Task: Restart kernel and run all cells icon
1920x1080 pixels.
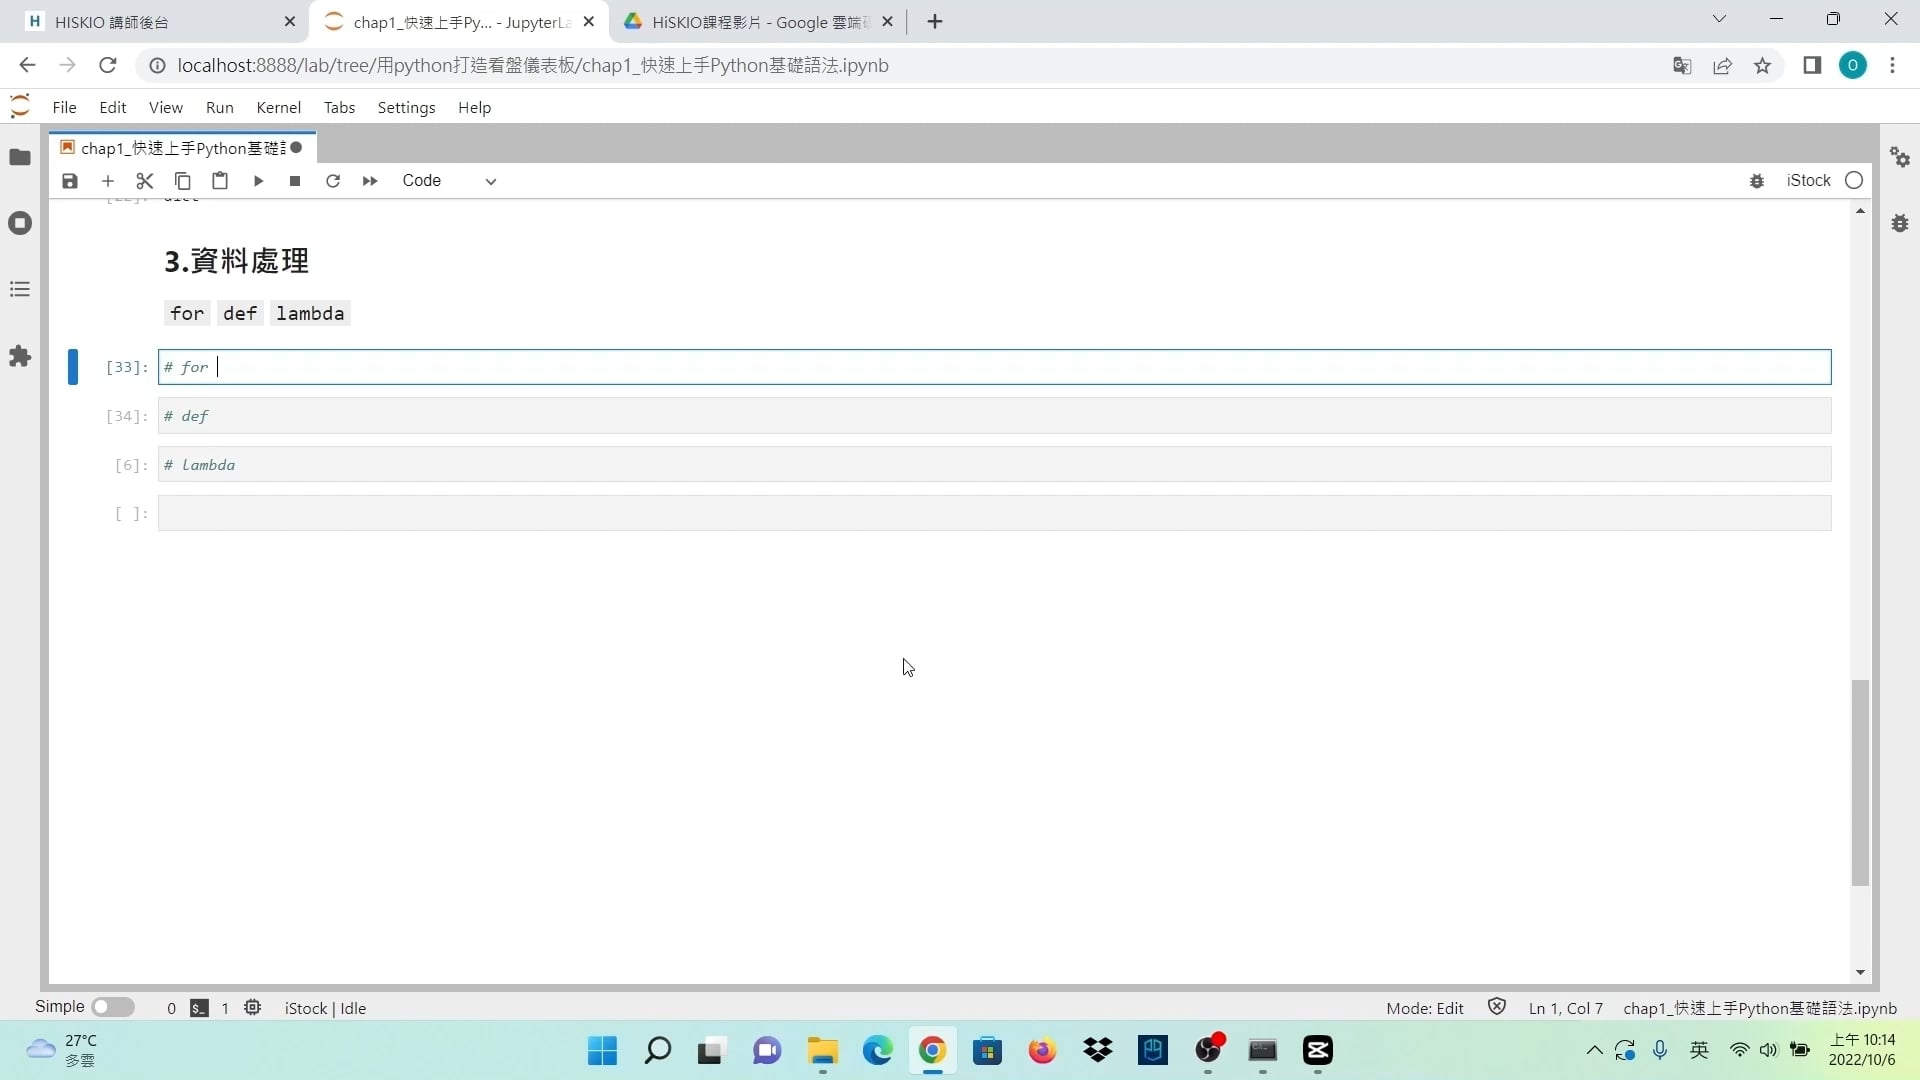Action: tap(370, 181)
